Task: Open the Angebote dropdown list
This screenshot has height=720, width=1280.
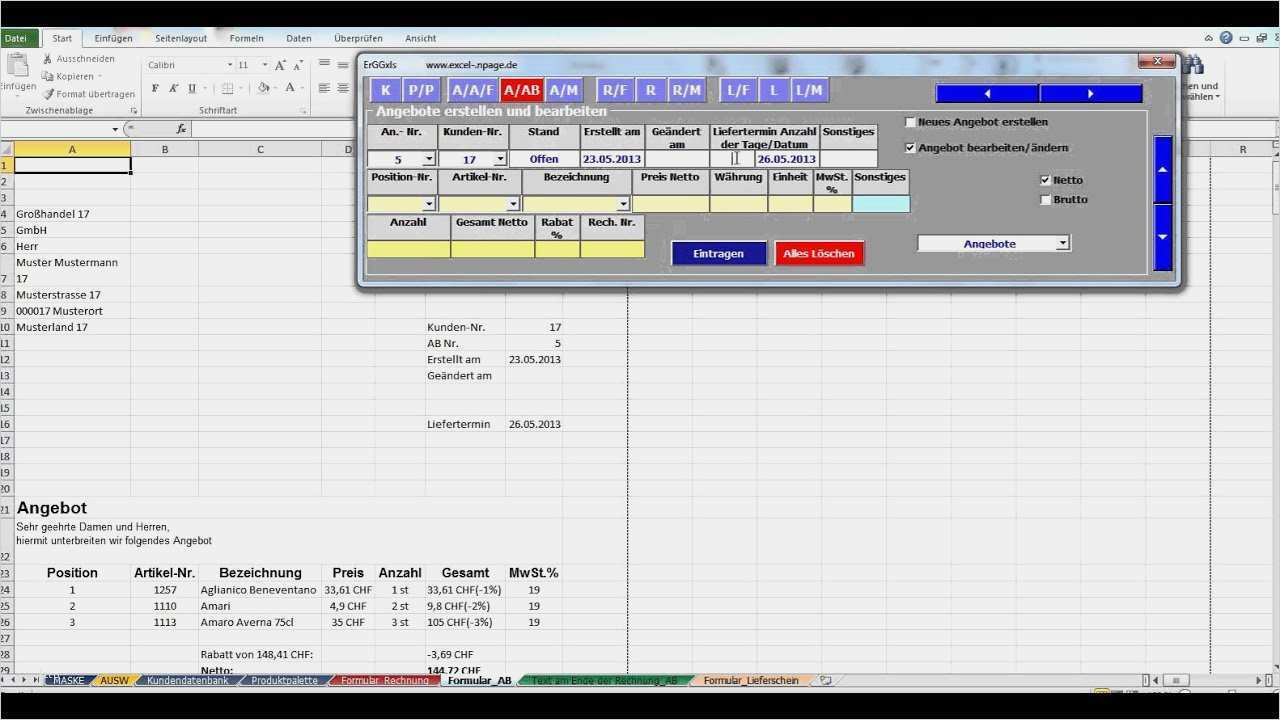Action: (x=1063, y=243)
